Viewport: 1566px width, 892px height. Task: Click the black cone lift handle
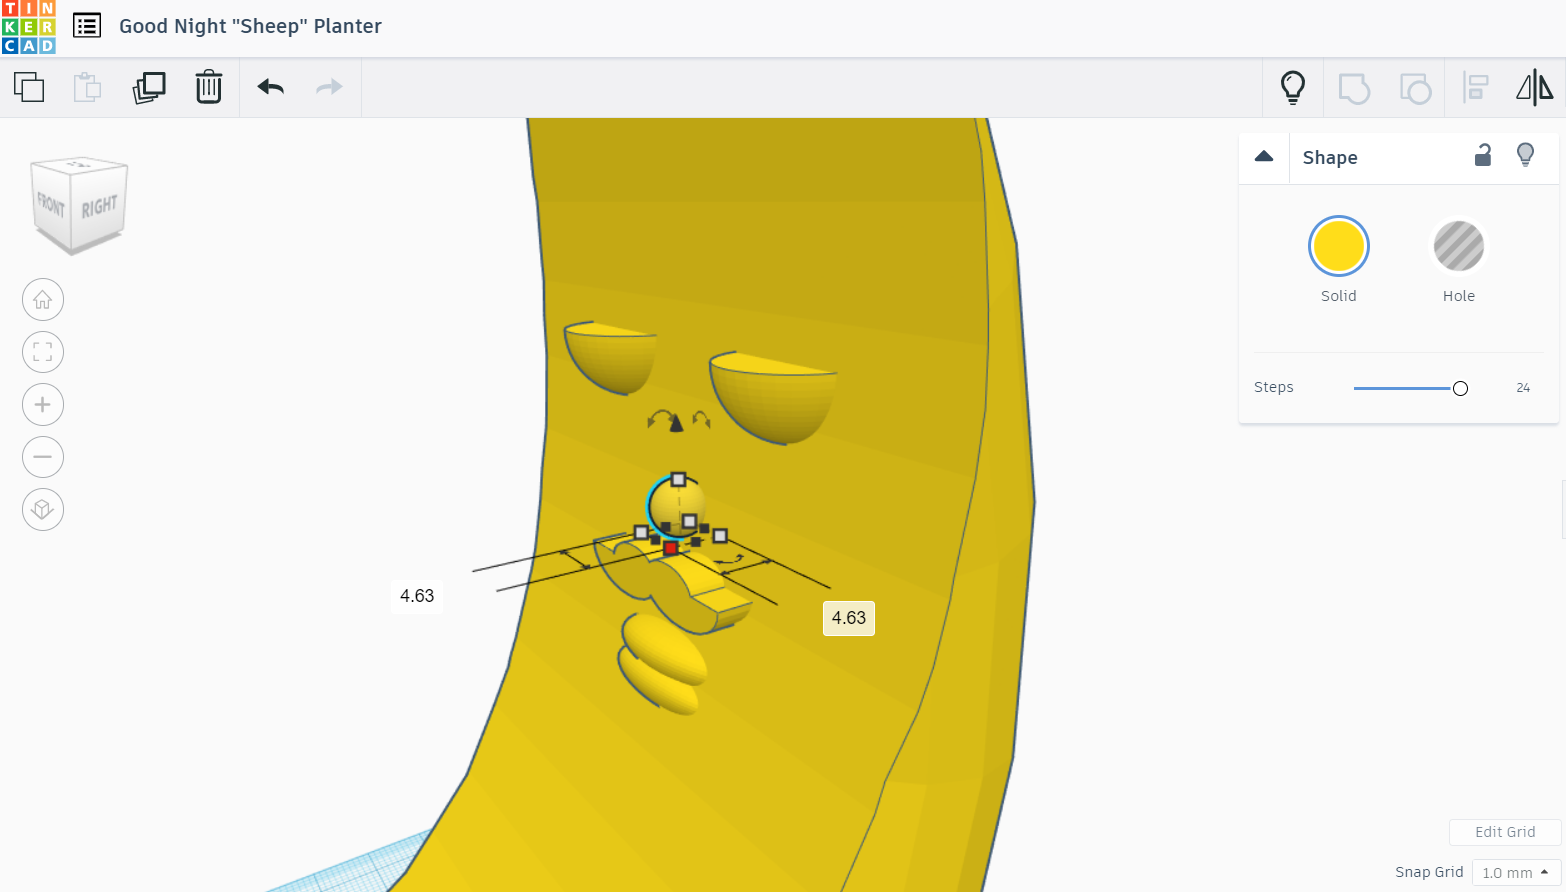click(676, 423)
